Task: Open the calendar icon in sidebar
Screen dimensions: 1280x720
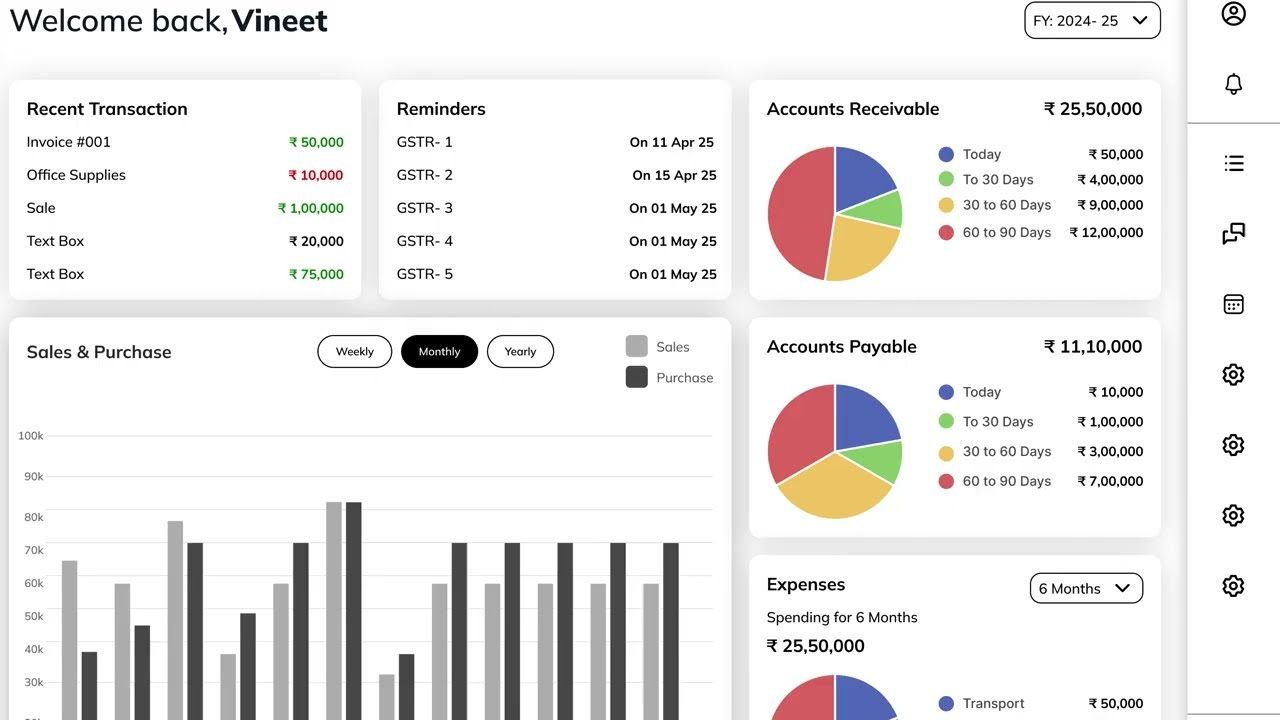Action: (x=1233, y=305)
